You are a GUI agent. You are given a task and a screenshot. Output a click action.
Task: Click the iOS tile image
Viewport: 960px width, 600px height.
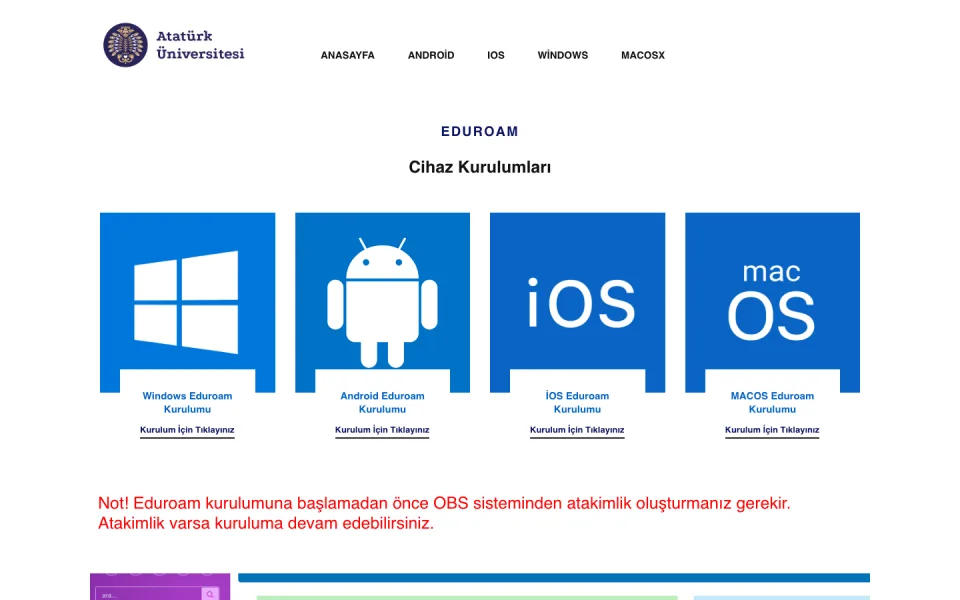577,302
